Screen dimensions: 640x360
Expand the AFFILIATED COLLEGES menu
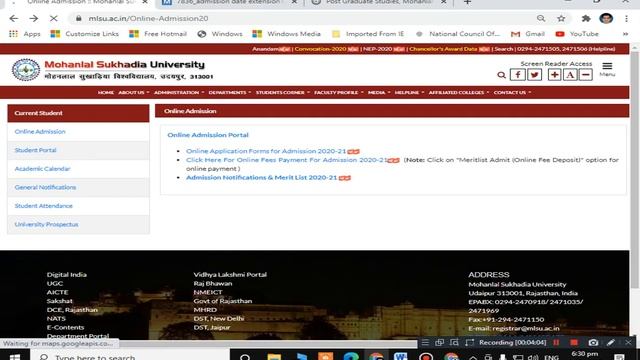[459, 93]
